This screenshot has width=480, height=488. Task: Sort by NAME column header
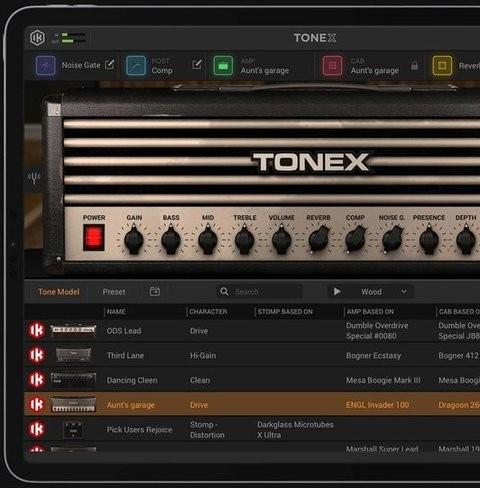click(x=116, y=312)
